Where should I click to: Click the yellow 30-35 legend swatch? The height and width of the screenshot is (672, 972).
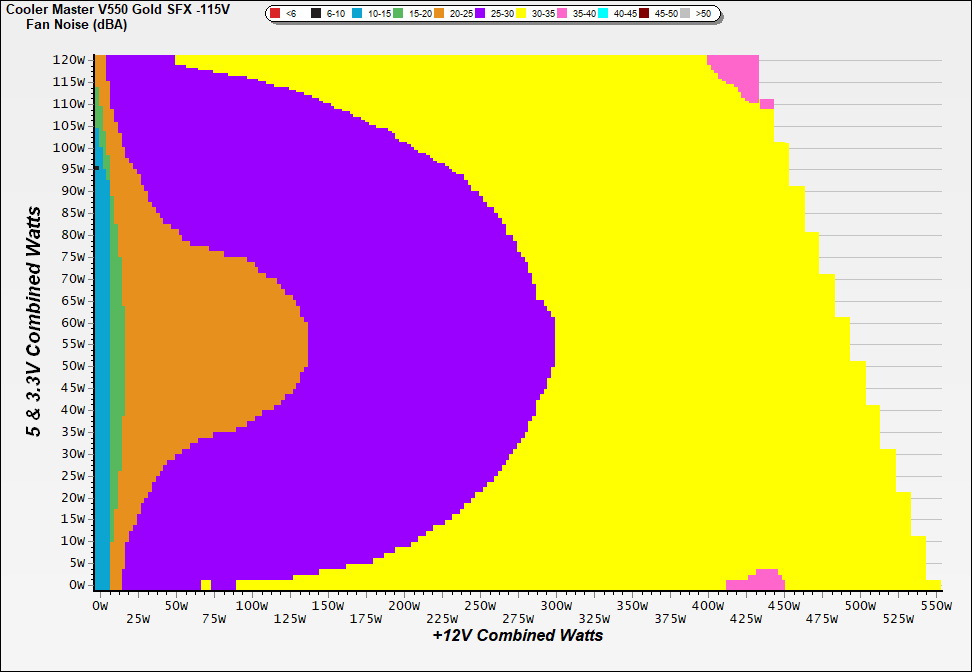[x=521, y=14]
